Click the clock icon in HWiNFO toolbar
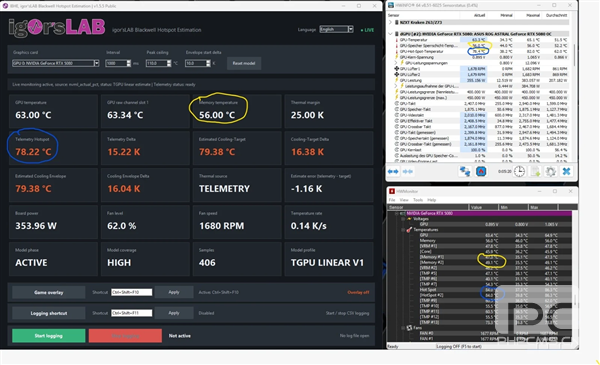The image size is (600, 365). 519,171
